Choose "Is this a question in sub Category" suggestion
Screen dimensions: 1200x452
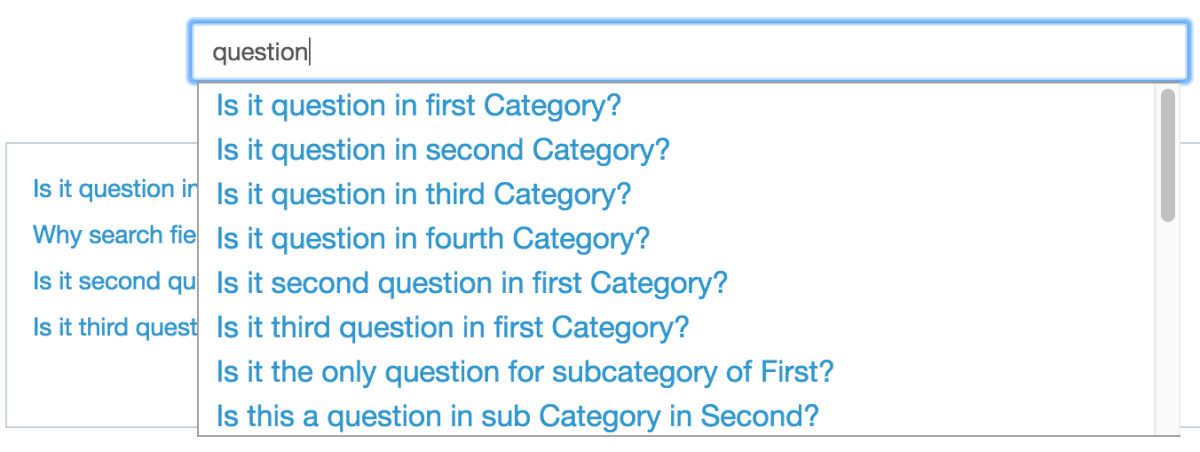[518, 416]
